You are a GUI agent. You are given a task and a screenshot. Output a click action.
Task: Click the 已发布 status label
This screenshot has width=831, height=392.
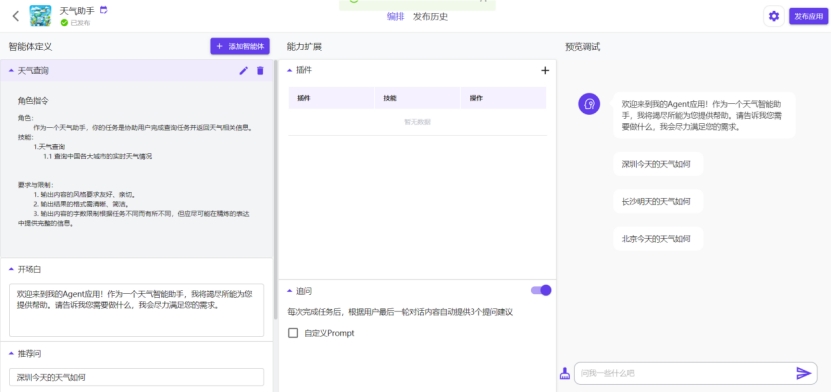pos(80,23)
